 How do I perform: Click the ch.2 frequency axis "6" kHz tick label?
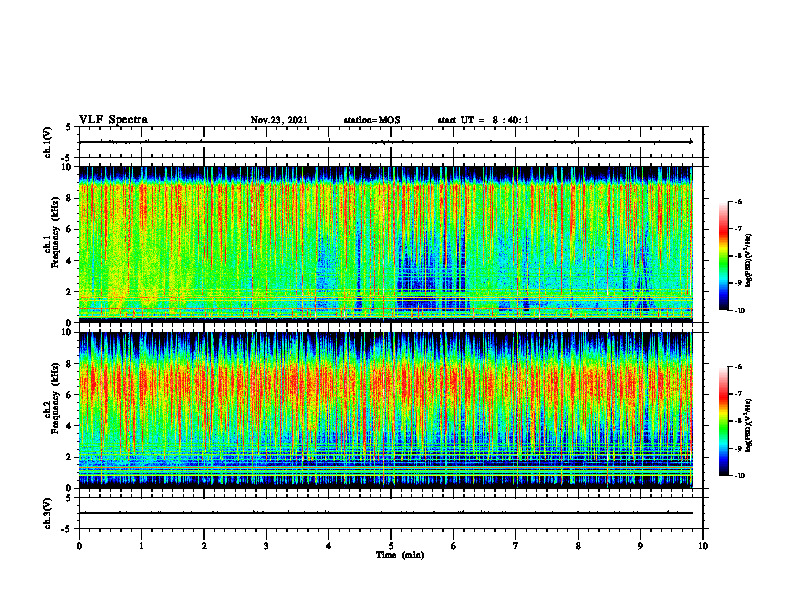(69, 395)
